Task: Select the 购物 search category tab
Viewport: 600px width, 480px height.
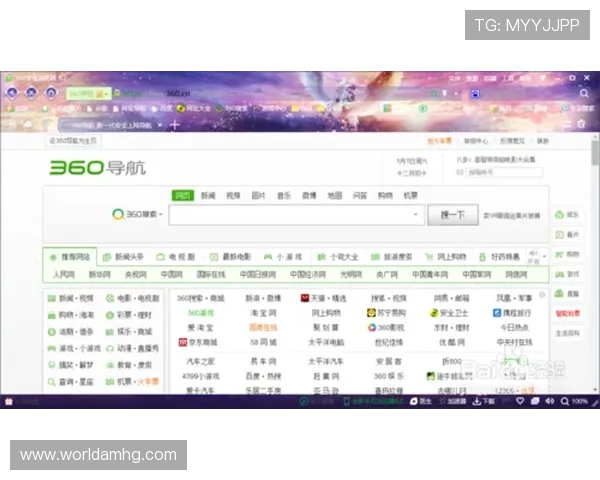Action: pos(385,196)
